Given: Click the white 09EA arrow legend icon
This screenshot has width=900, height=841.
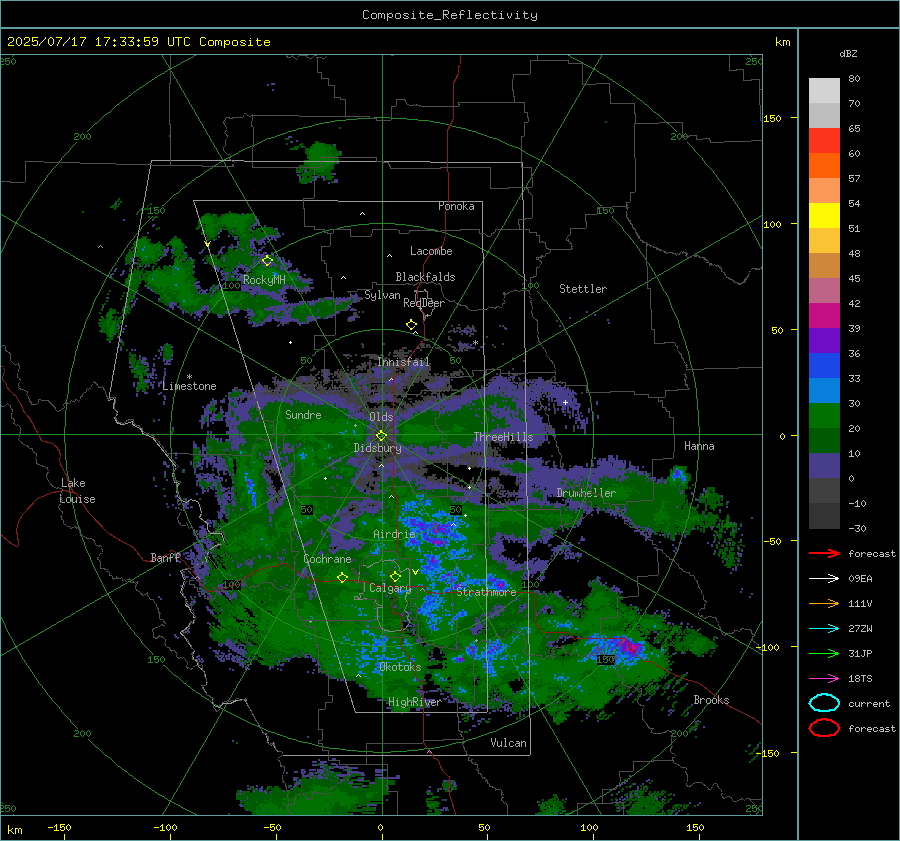Looking at the screenshot, I should [824, 578].
